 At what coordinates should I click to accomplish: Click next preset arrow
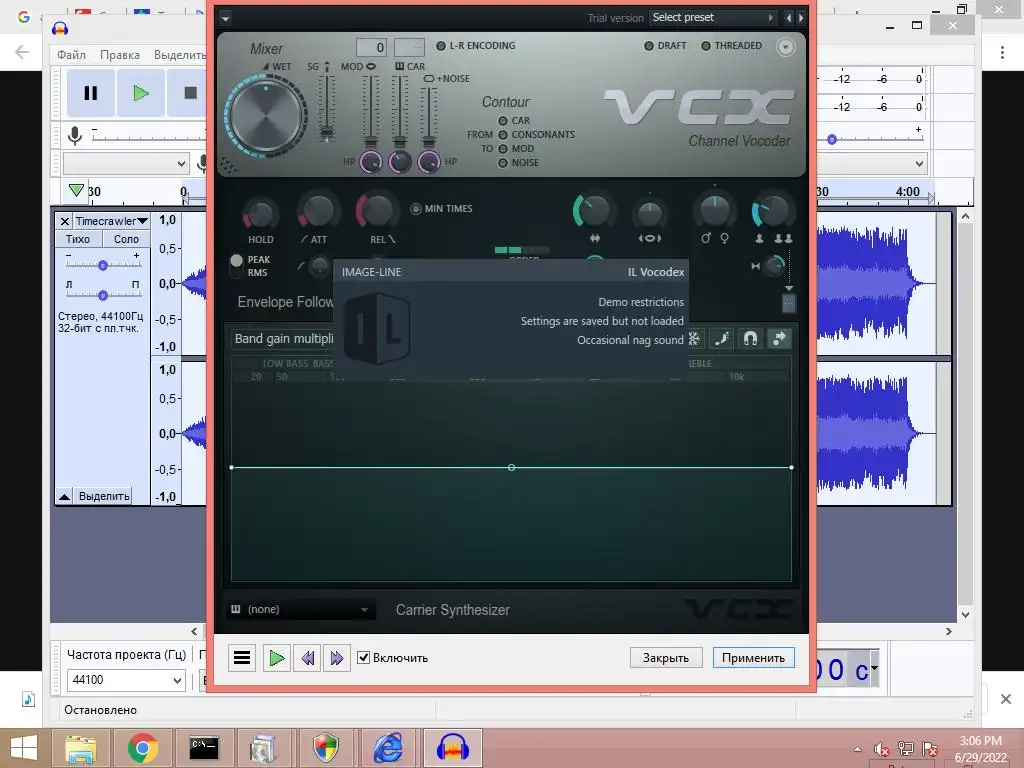(801, 18)
